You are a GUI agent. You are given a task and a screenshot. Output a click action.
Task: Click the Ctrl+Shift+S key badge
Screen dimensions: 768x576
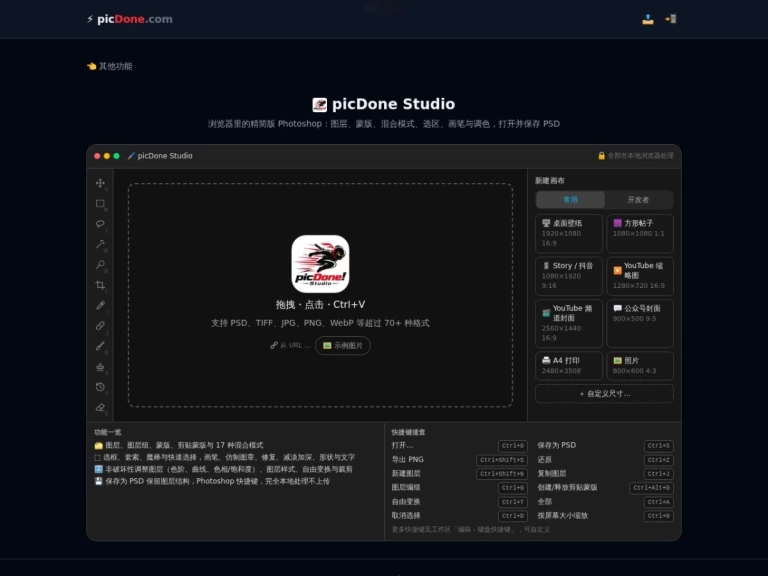point(502,460)
